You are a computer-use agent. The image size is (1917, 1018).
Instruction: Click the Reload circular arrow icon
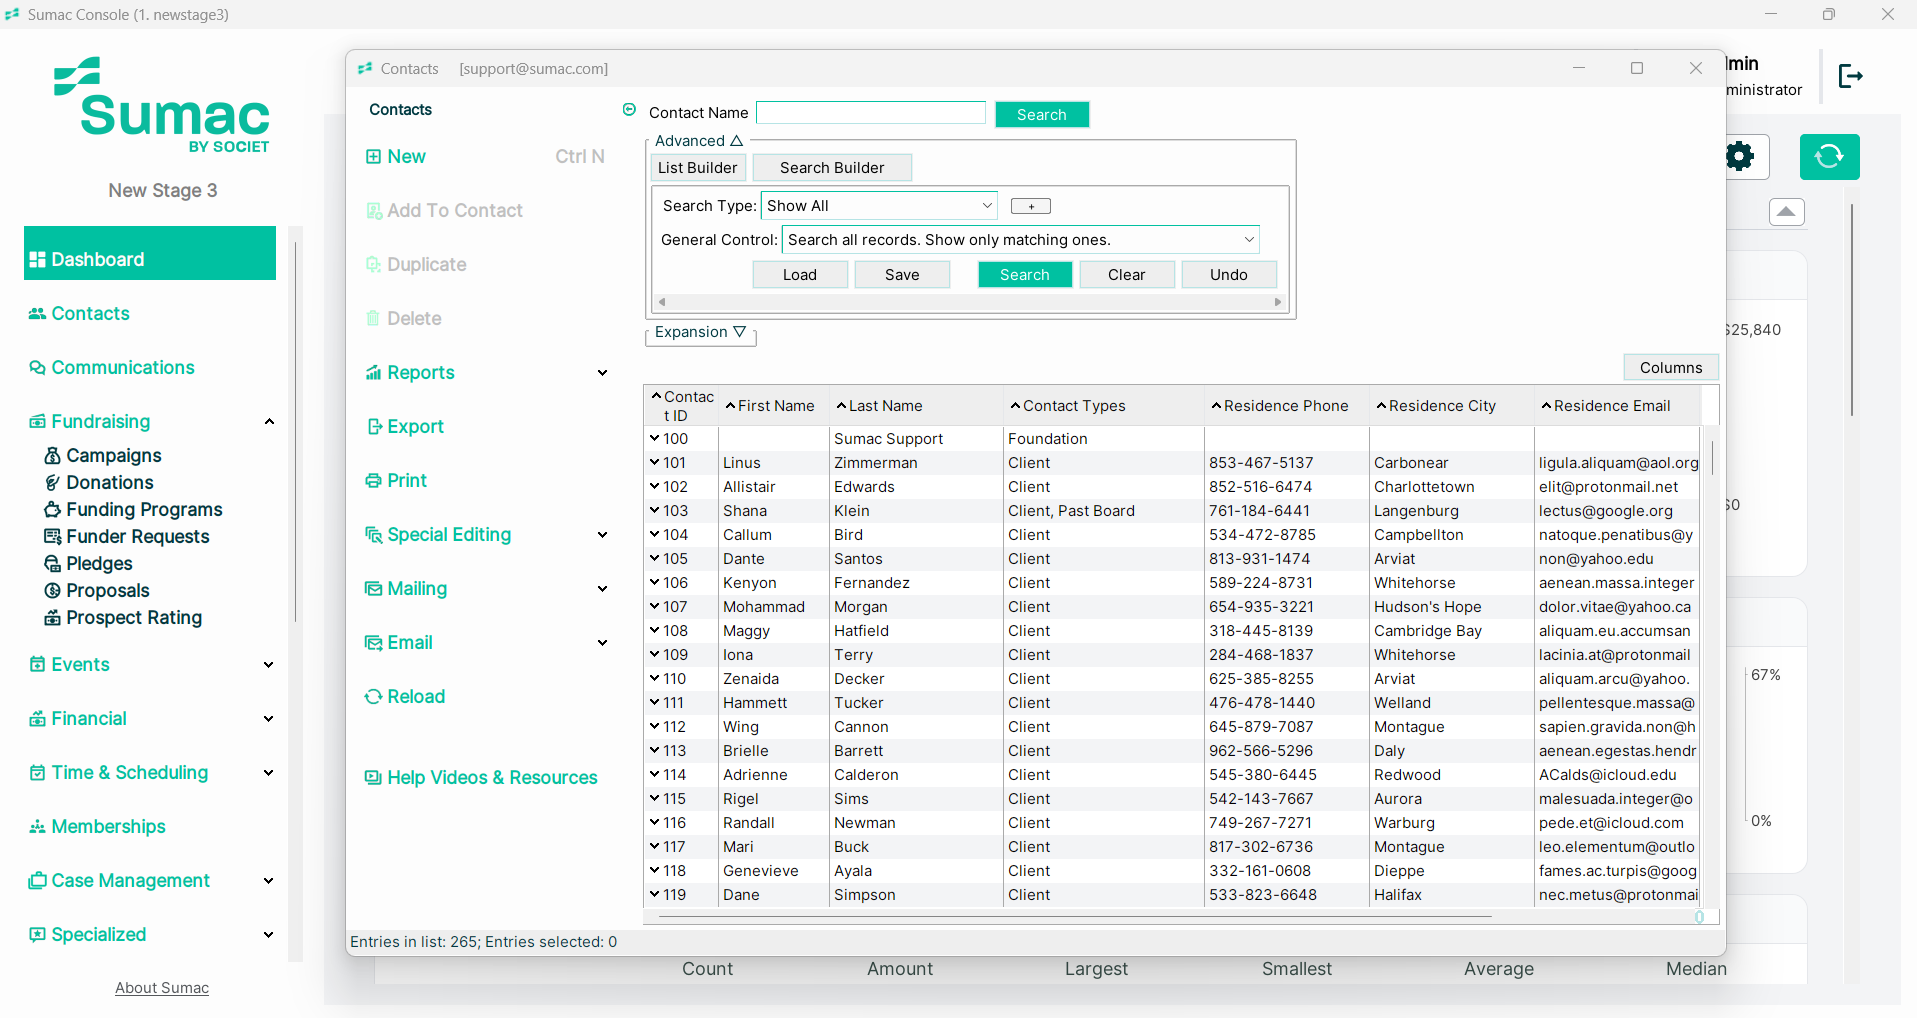[x=373, y=697]
